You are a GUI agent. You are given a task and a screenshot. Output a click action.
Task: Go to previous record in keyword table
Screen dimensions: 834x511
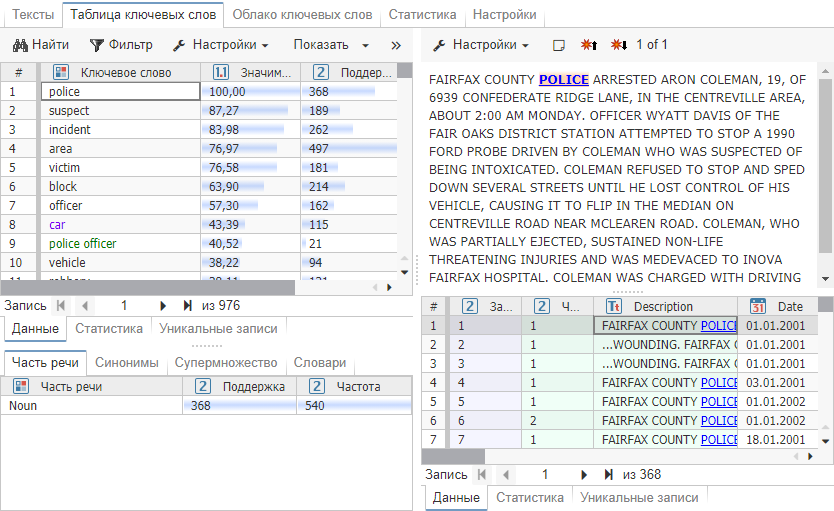85,306
